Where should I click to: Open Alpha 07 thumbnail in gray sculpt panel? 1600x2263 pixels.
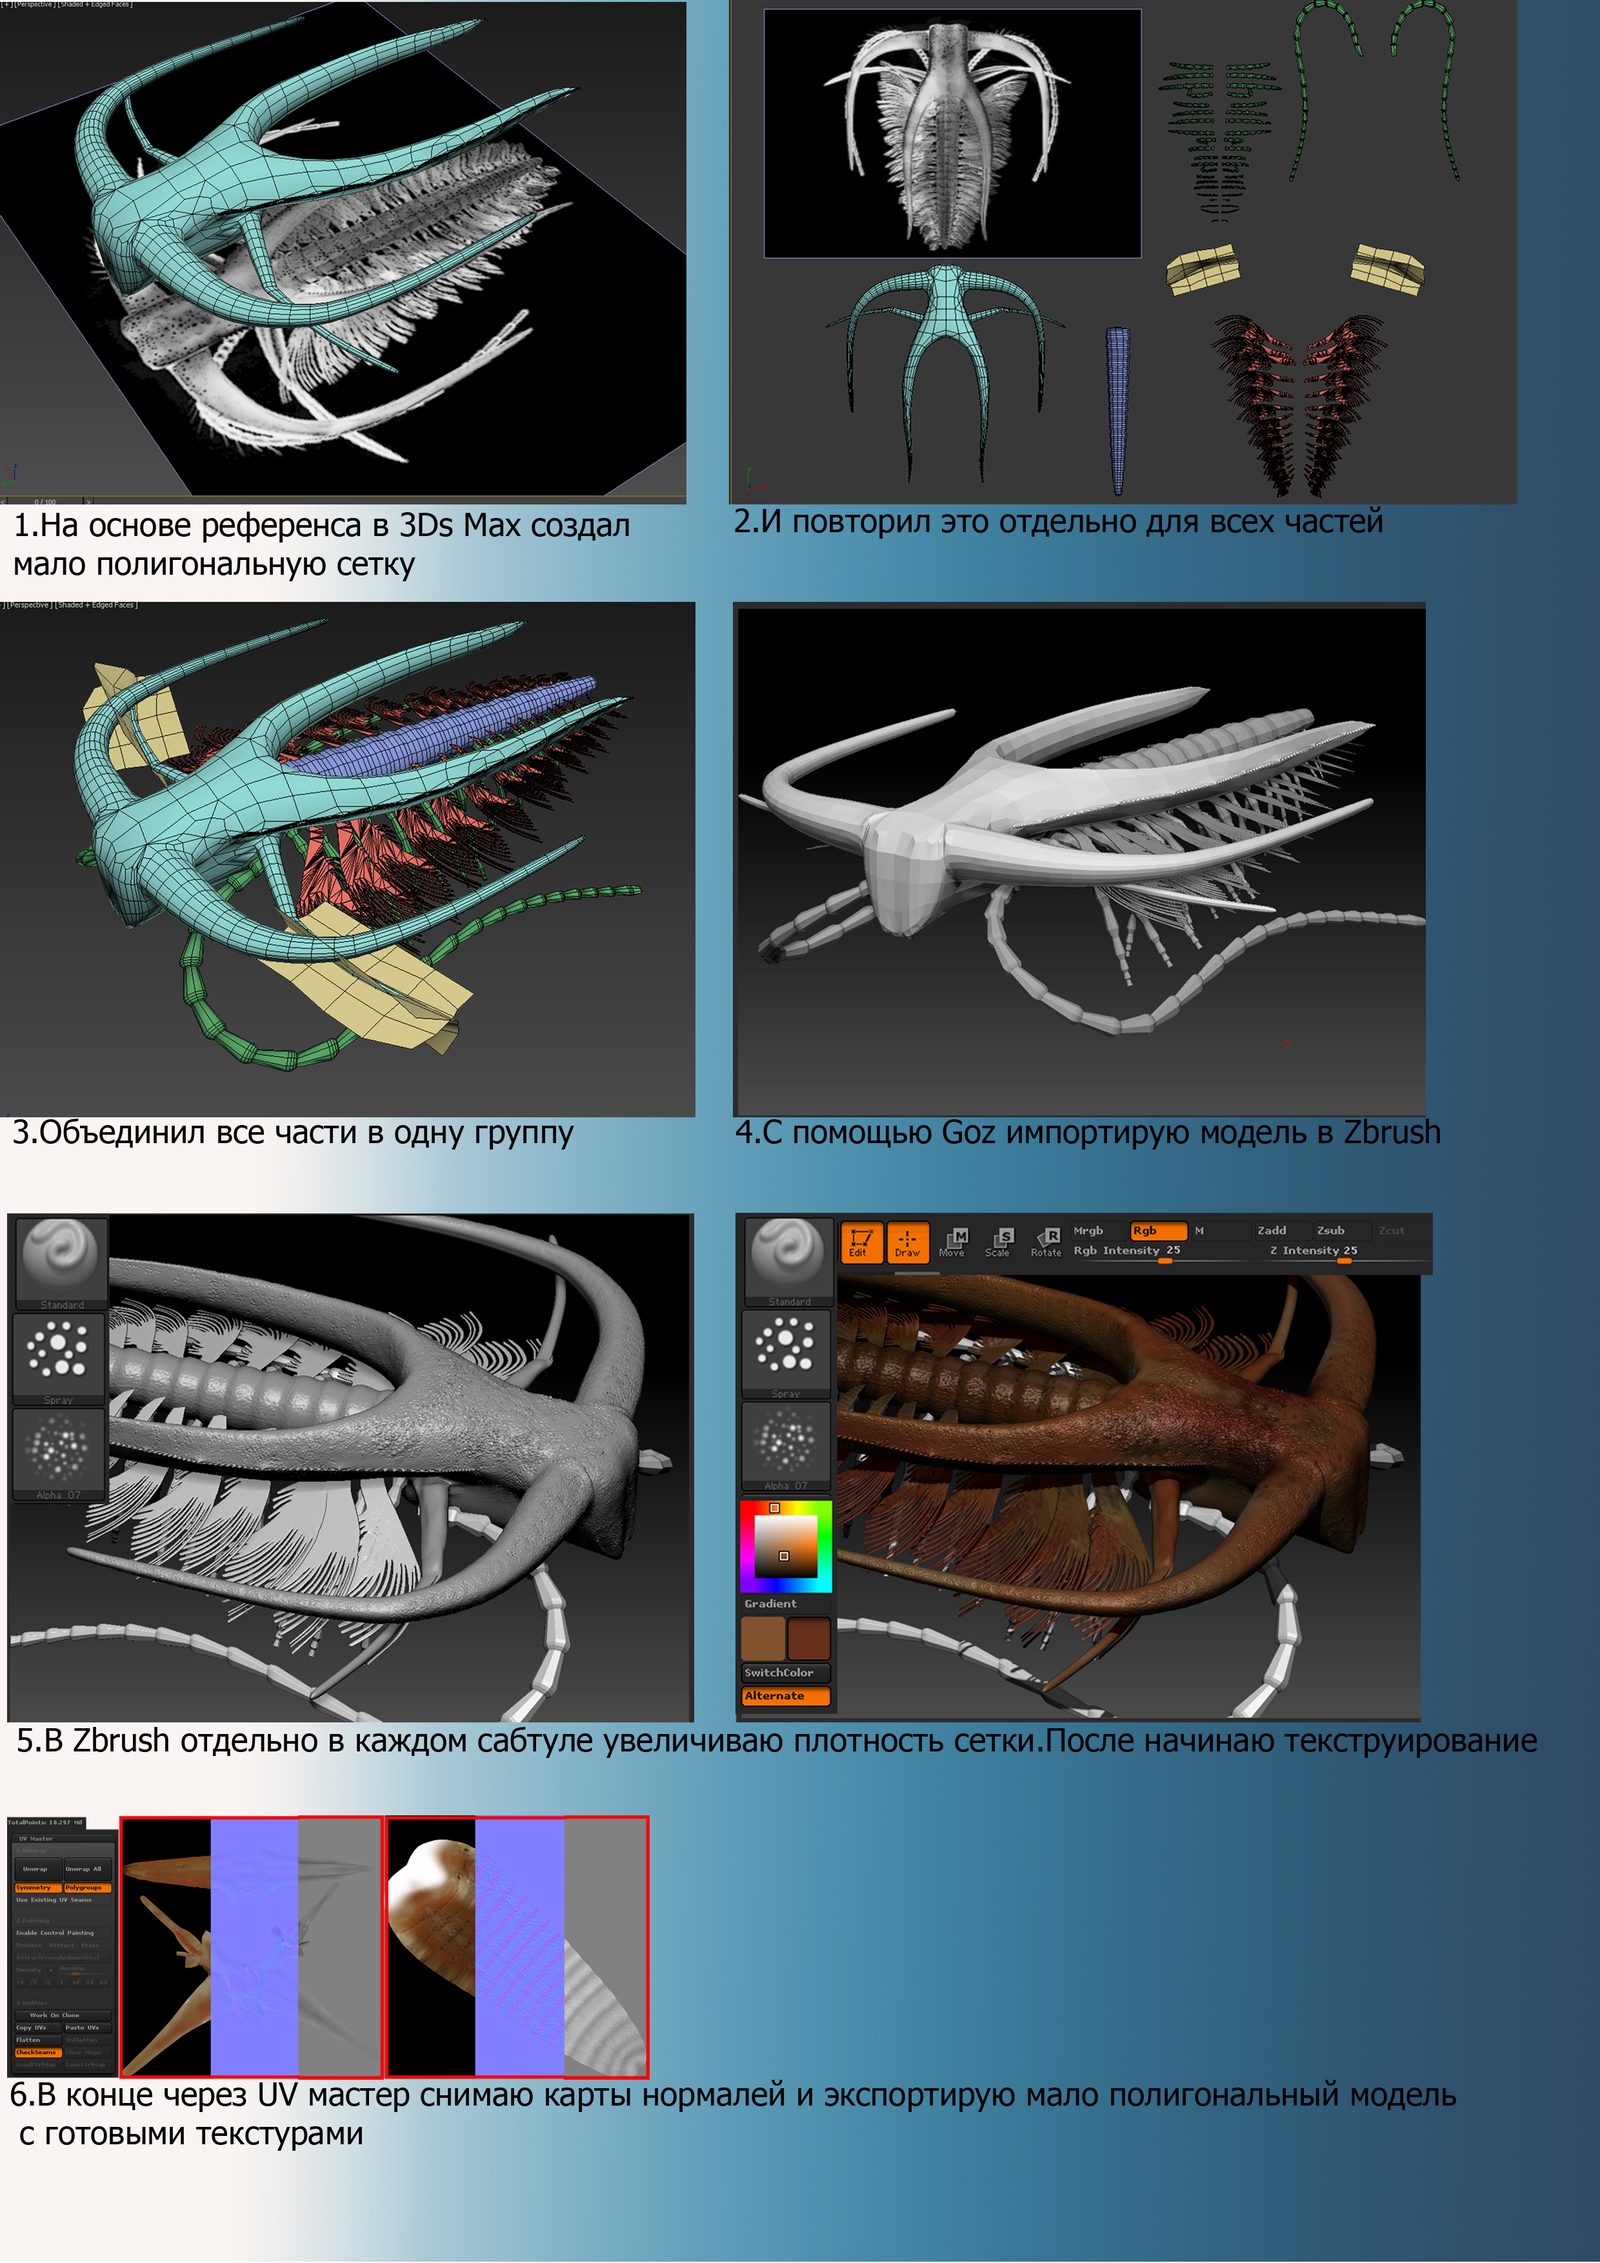[x=59, y=1453]
